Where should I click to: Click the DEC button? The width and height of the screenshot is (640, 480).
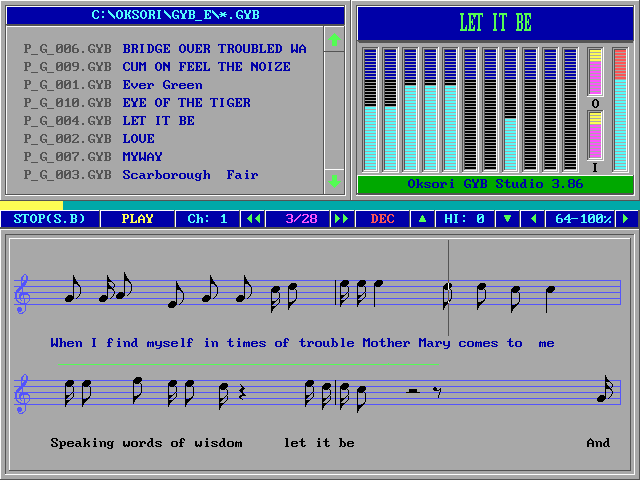pyautogui.click(x=382, y=219)
